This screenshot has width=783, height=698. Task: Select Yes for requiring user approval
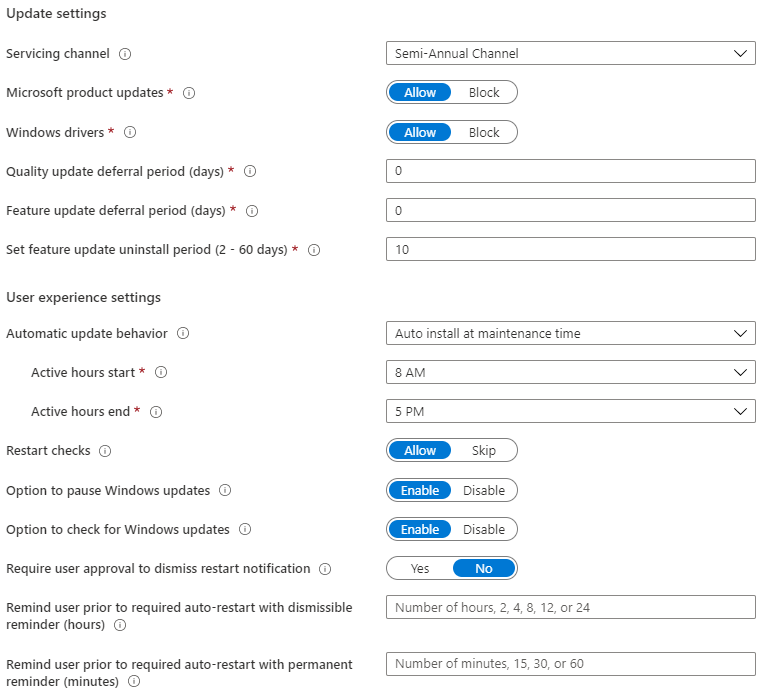click(x=420, y=569)
